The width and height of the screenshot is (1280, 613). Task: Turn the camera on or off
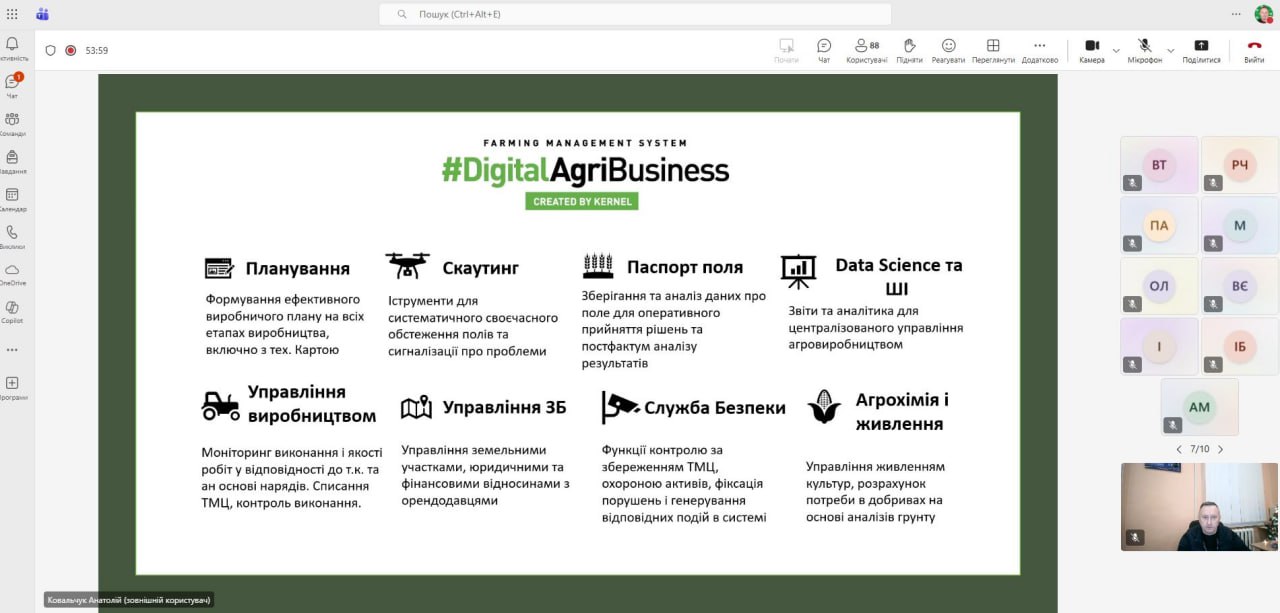pyautogui.click(x=1091, y=50)
